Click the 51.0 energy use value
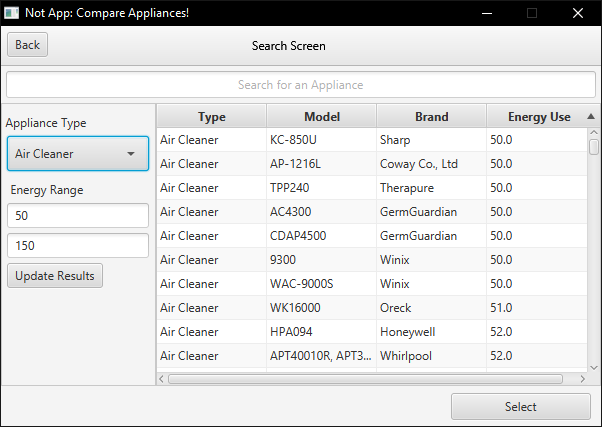The image size is (602, 427). click(501, 308)
